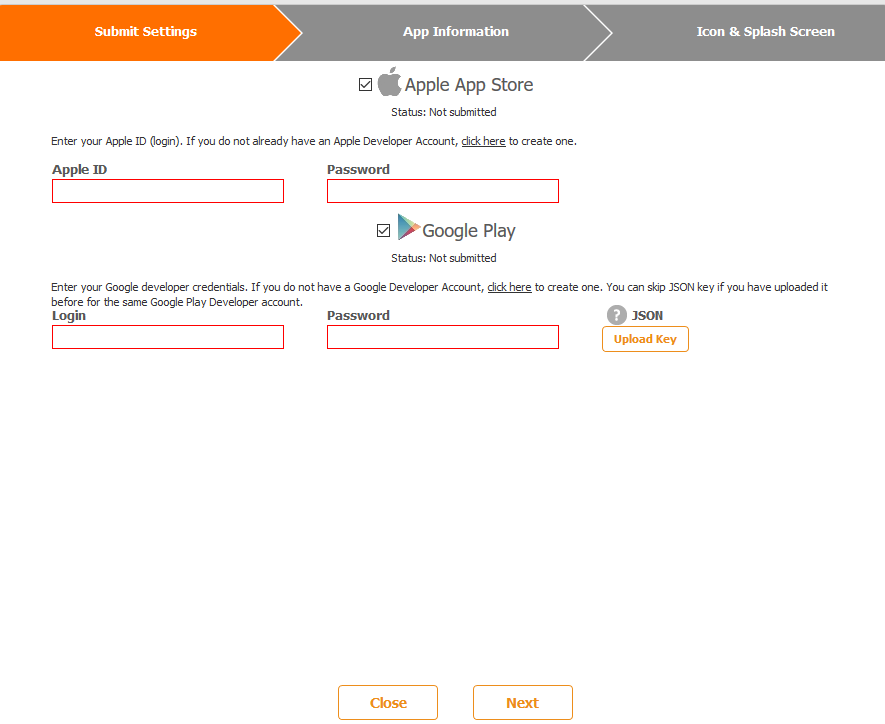The width and height of the screenshot is (885, 724).
Task: Switch to the Submit Settings step
Action: [146, 32]
